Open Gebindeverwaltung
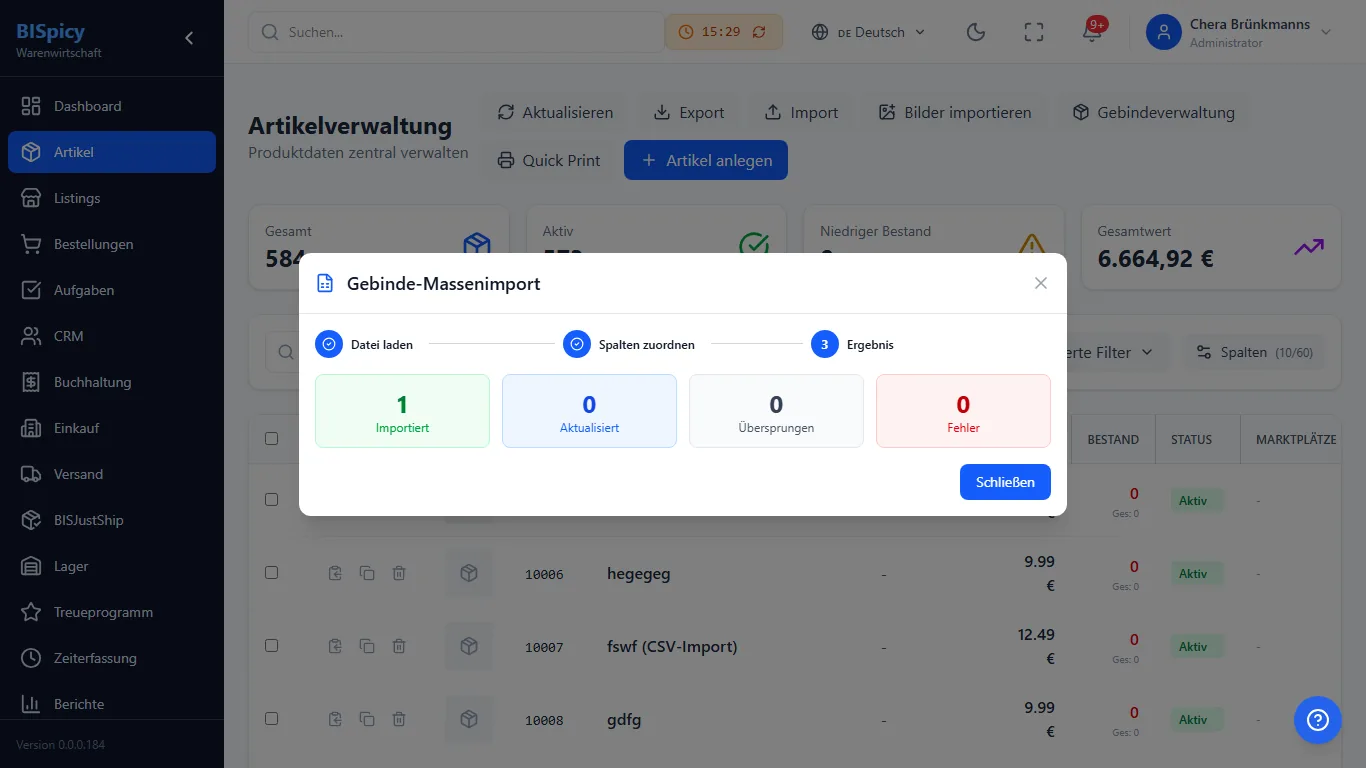This screenshot has height=768, width=1366. pos(1153,112)
